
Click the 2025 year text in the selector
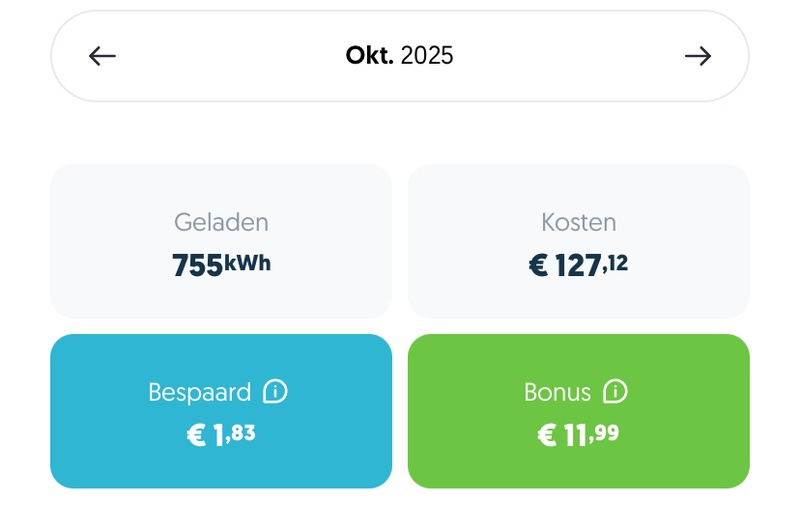pyautogui.click(x=427, y=56)
